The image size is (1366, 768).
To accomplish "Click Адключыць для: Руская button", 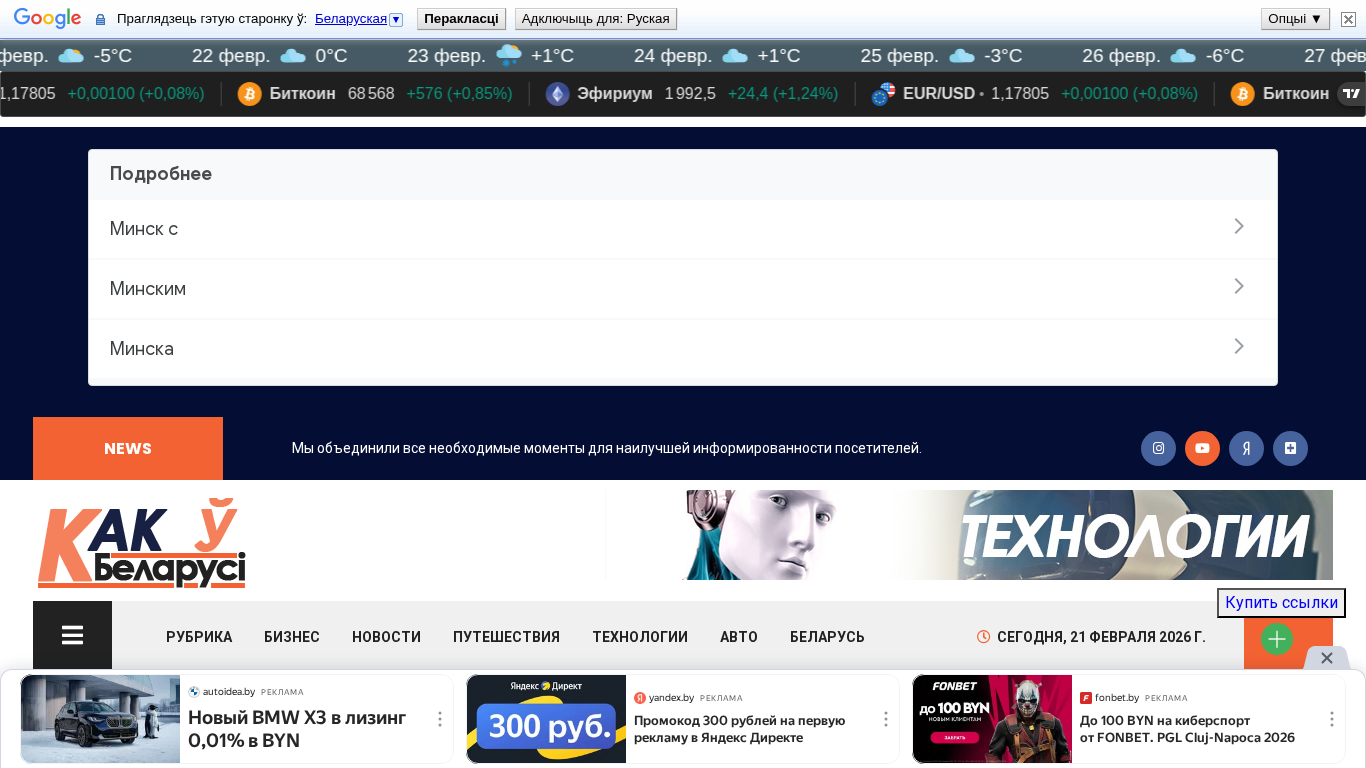I will 596,19.
